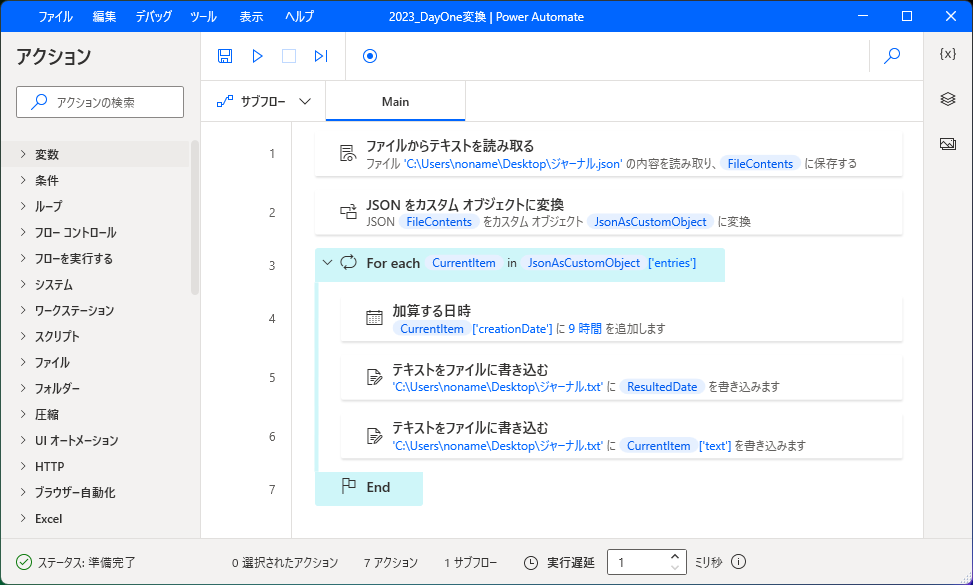Open the デバッグ menu
Image resolution: width=973 pixels, height=585 pixels.
point(153,17)
